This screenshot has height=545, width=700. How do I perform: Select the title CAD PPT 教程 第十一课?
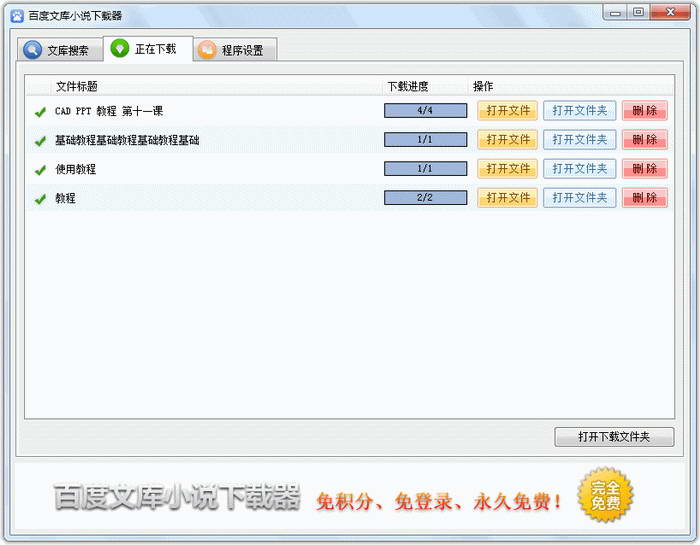109,111
